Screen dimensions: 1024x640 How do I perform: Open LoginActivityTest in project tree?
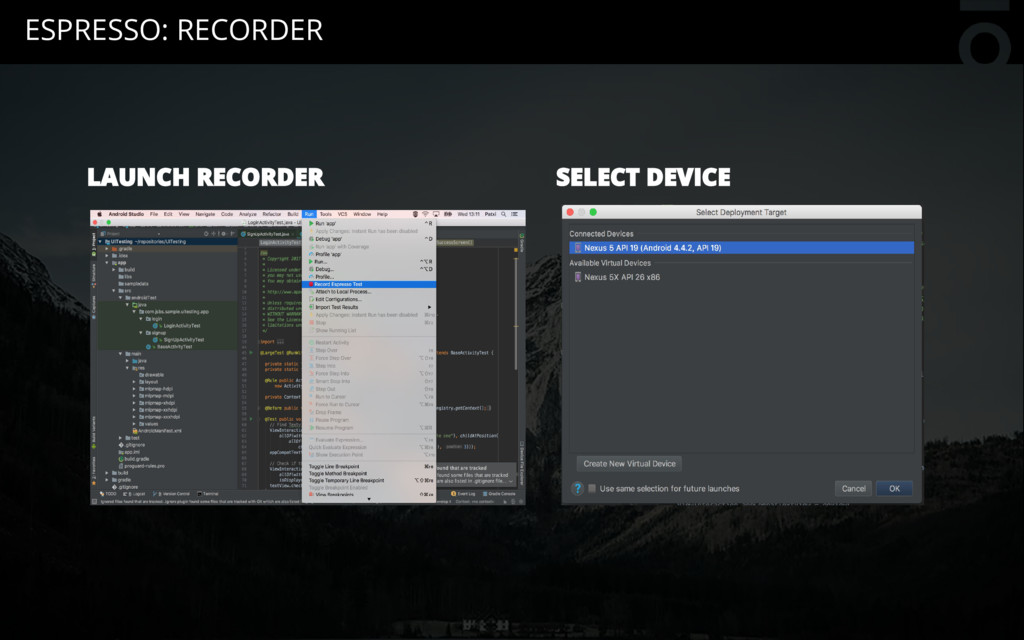182,326
